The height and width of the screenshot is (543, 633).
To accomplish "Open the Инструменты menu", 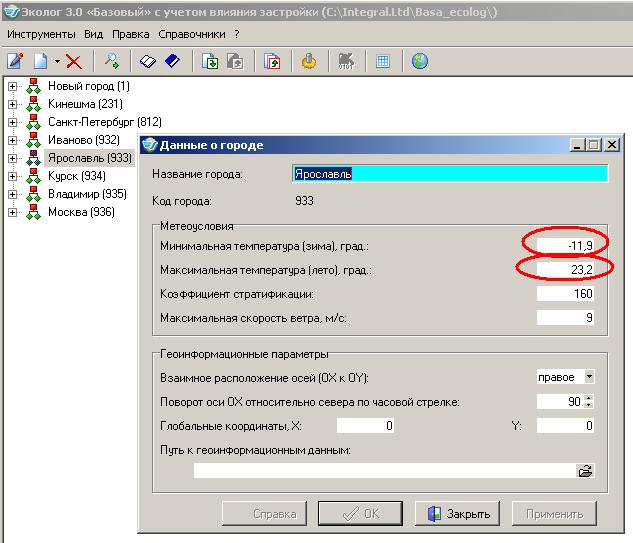I will click(x=42, y=33).
